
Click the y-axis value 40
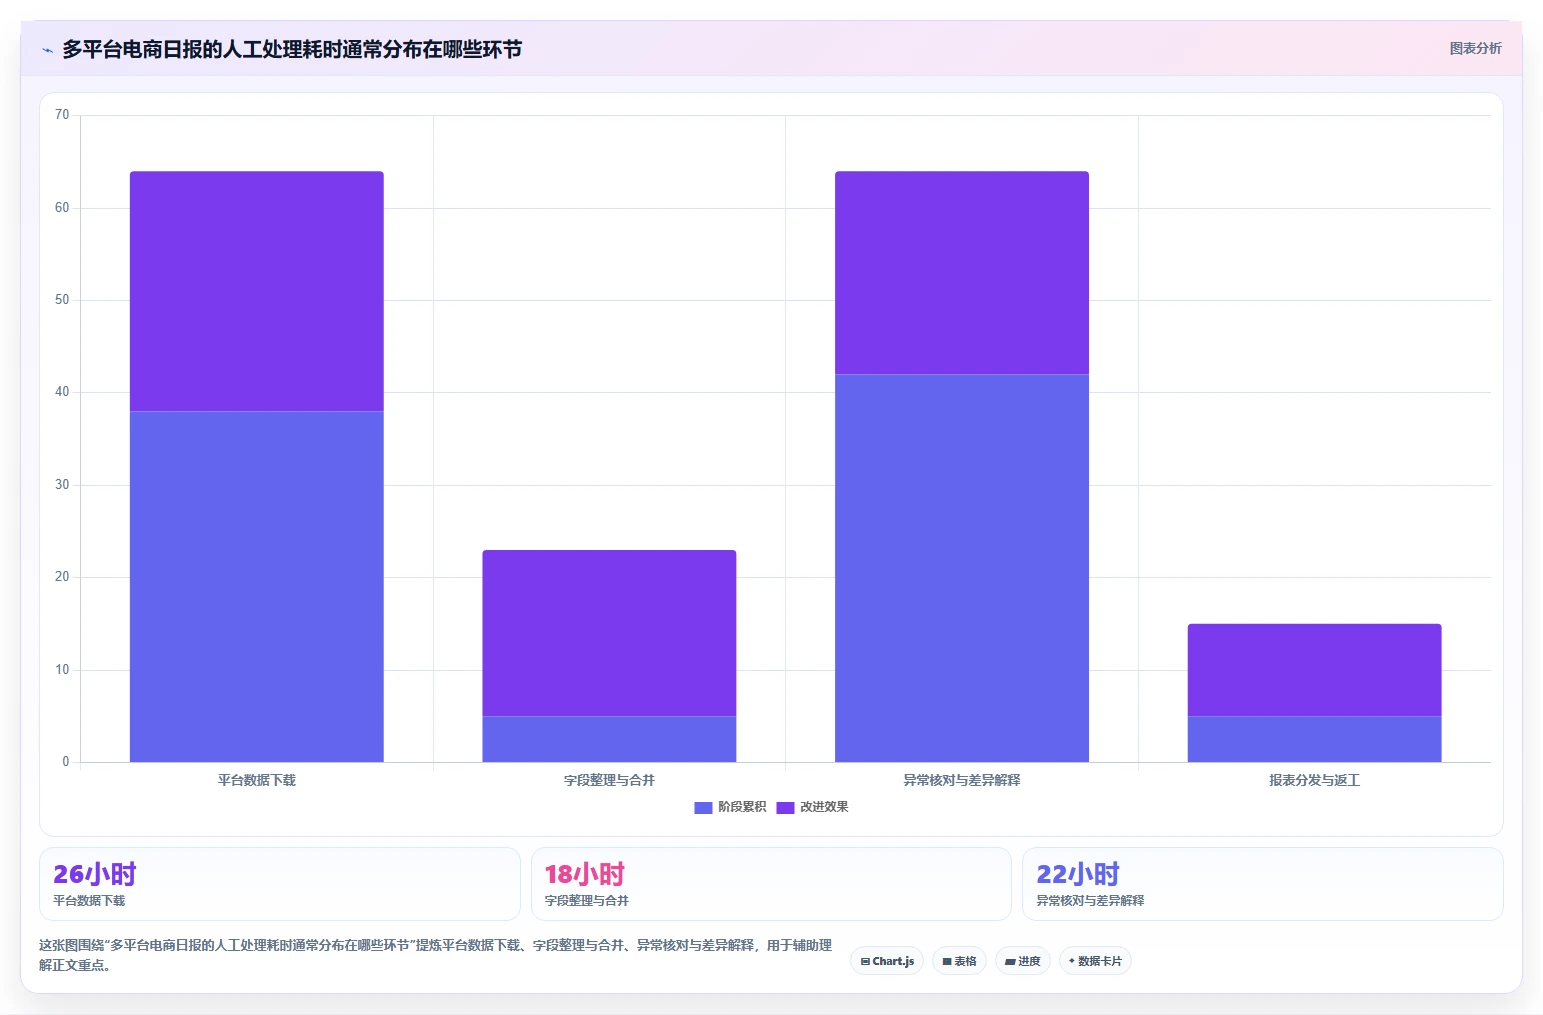62,392
